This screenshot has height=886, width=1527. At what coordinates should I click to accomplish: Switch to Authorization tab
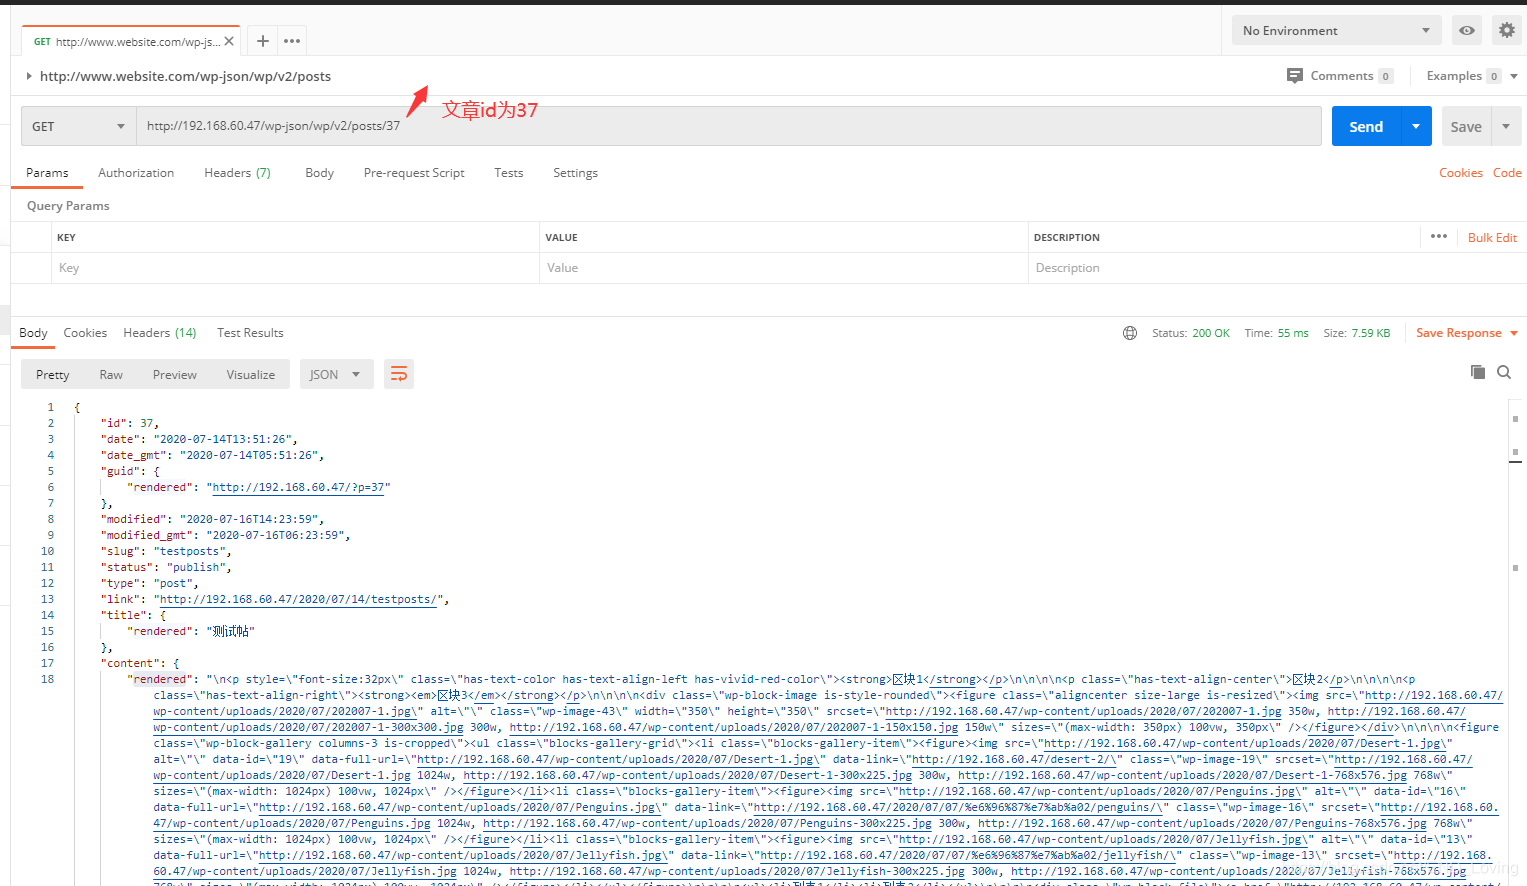(136, 173)
